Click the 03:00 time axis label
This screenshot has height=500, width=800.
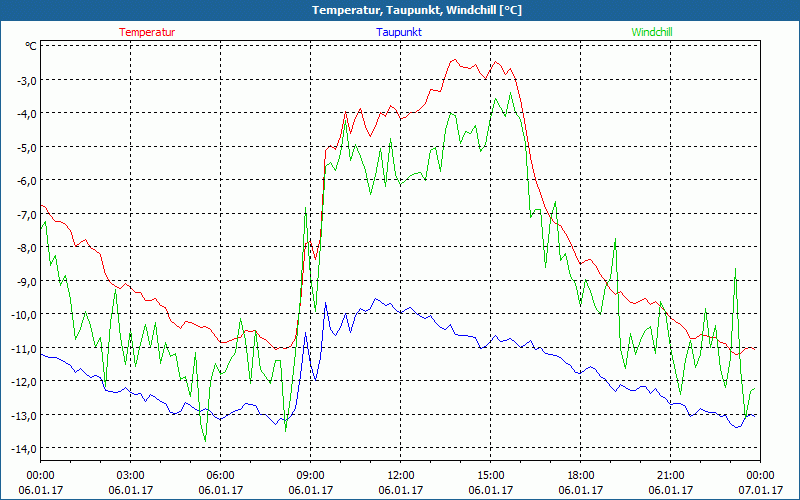point(131,476)
